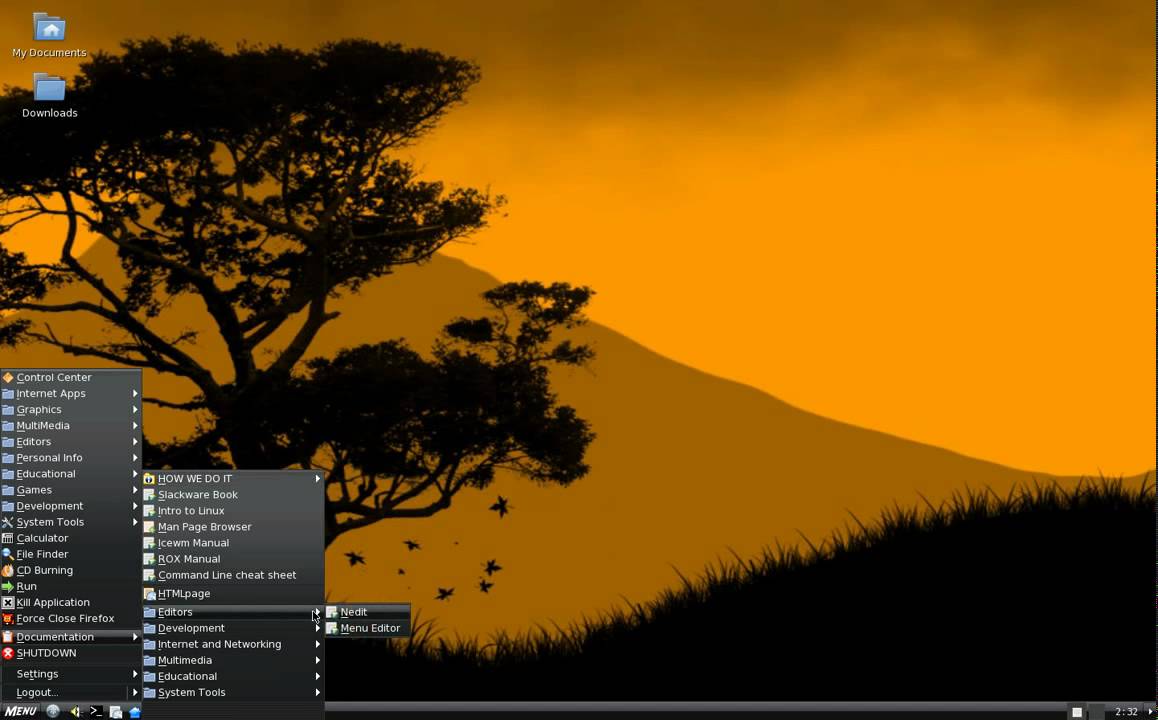Select Development in the main menu
Image resolution: width=1158 pixels, height=720 pixels.
coord(71,507)
